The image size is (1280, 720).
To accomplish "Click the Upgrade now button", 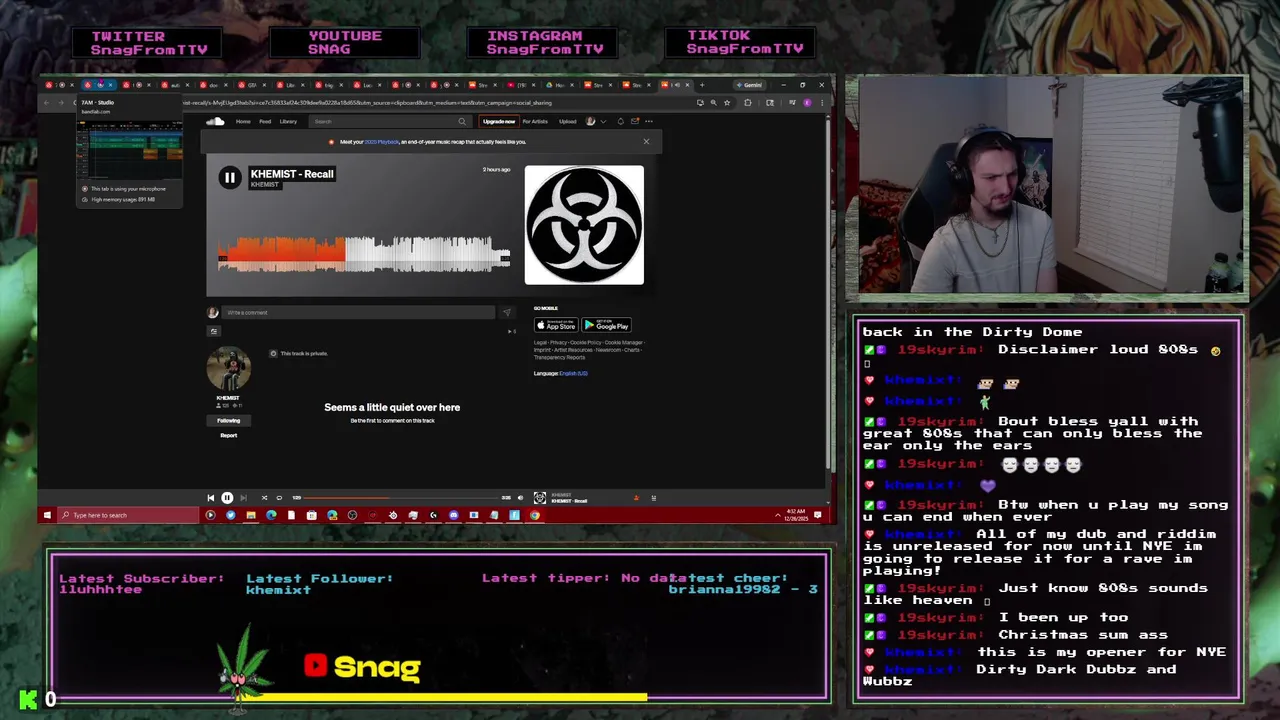I will (499, 121).
